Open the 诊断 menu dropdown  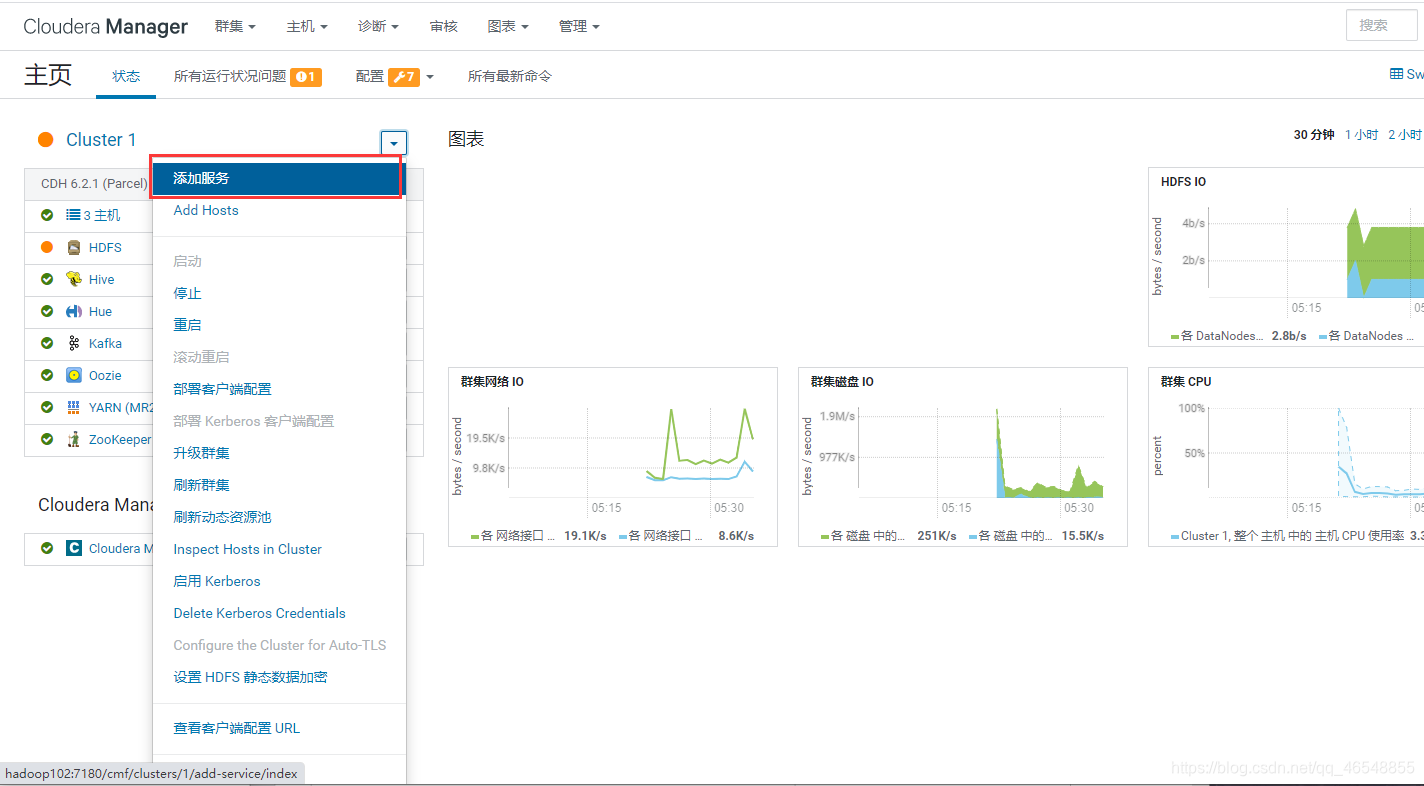coord(379,26)
